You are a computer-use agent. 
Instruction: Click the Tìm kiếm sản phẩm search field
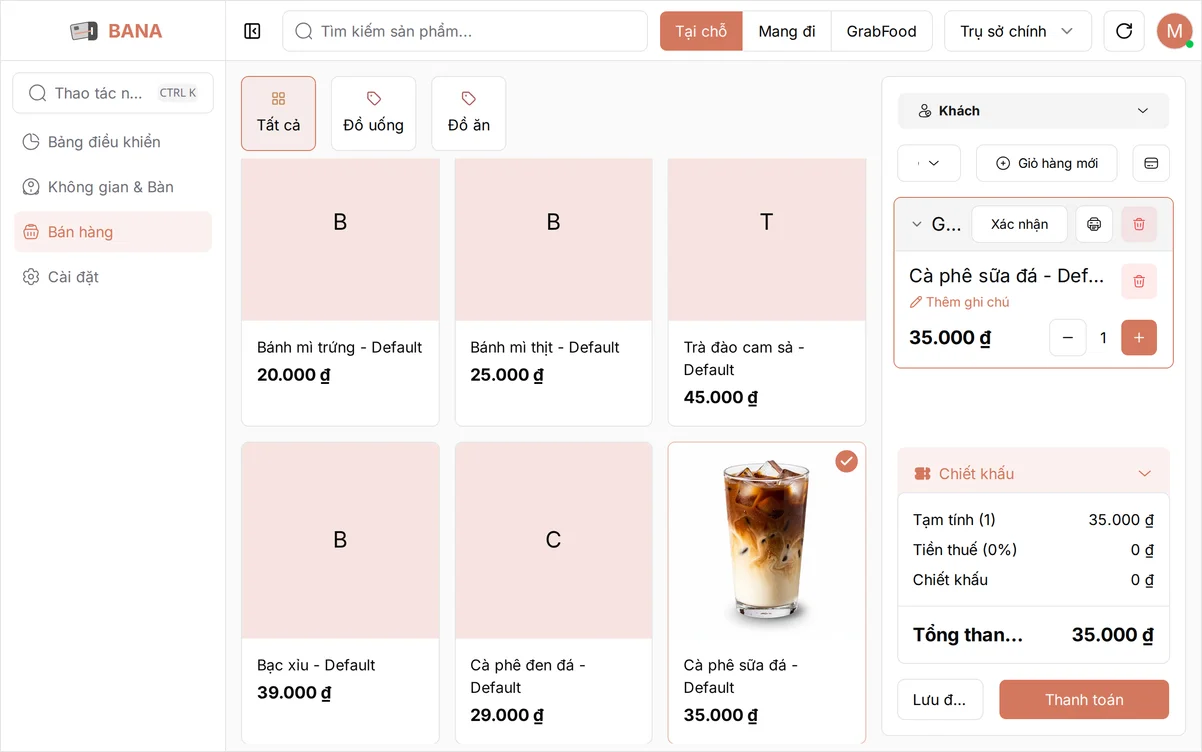click(x=465, y=31)
